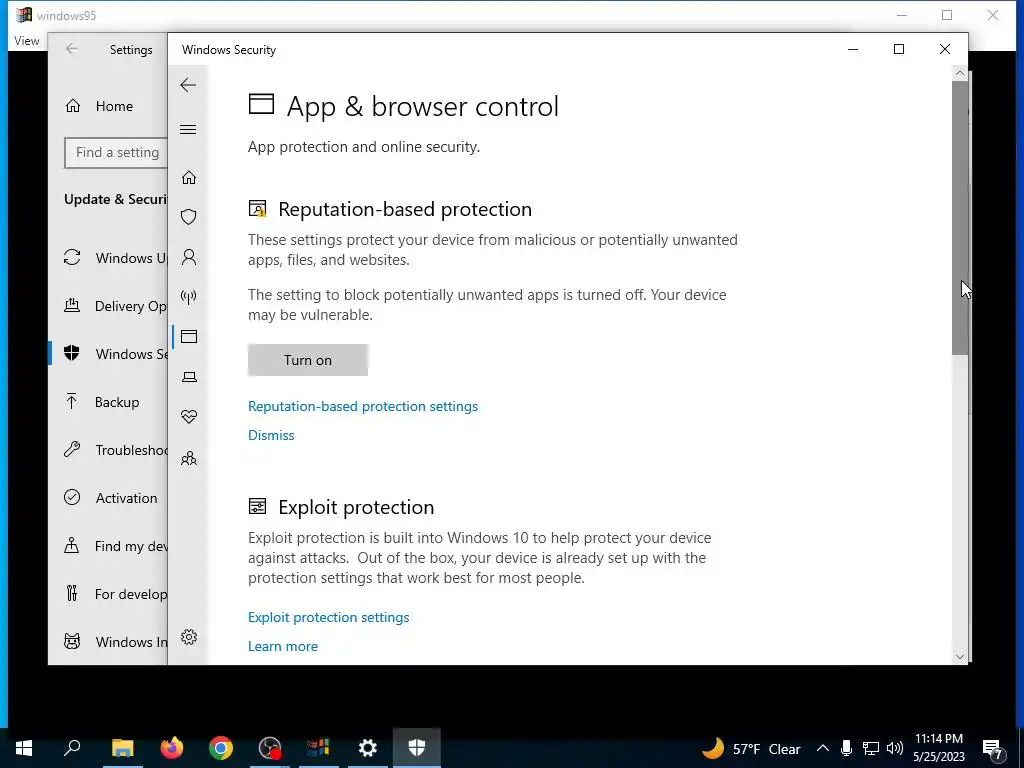
Task: Open Windows Insider Program in Settings sidebar
Action: [108, 642]
